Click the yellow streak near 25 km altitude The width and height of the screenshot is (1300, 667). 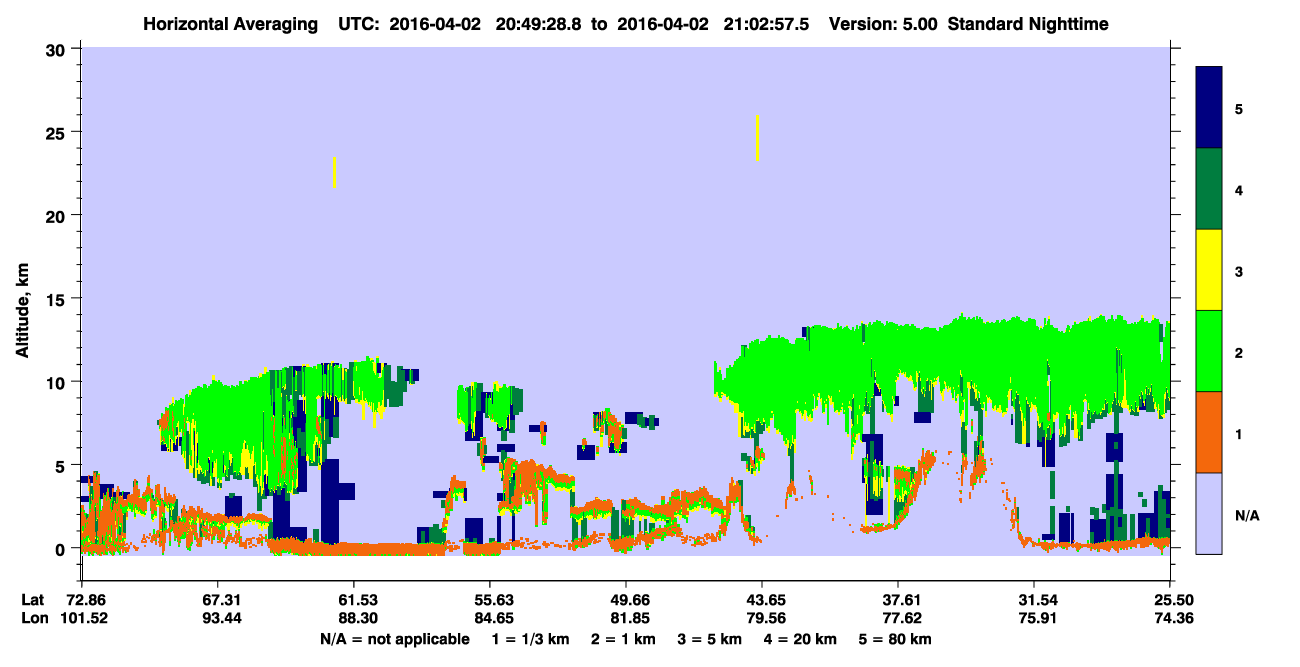(x=758, y=138)
